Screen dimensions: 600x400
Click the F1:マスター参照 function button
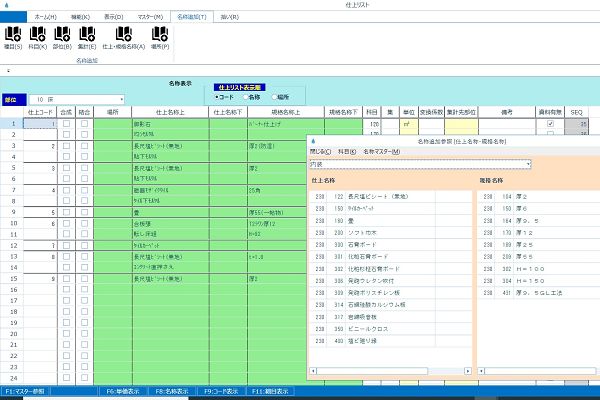25,391
